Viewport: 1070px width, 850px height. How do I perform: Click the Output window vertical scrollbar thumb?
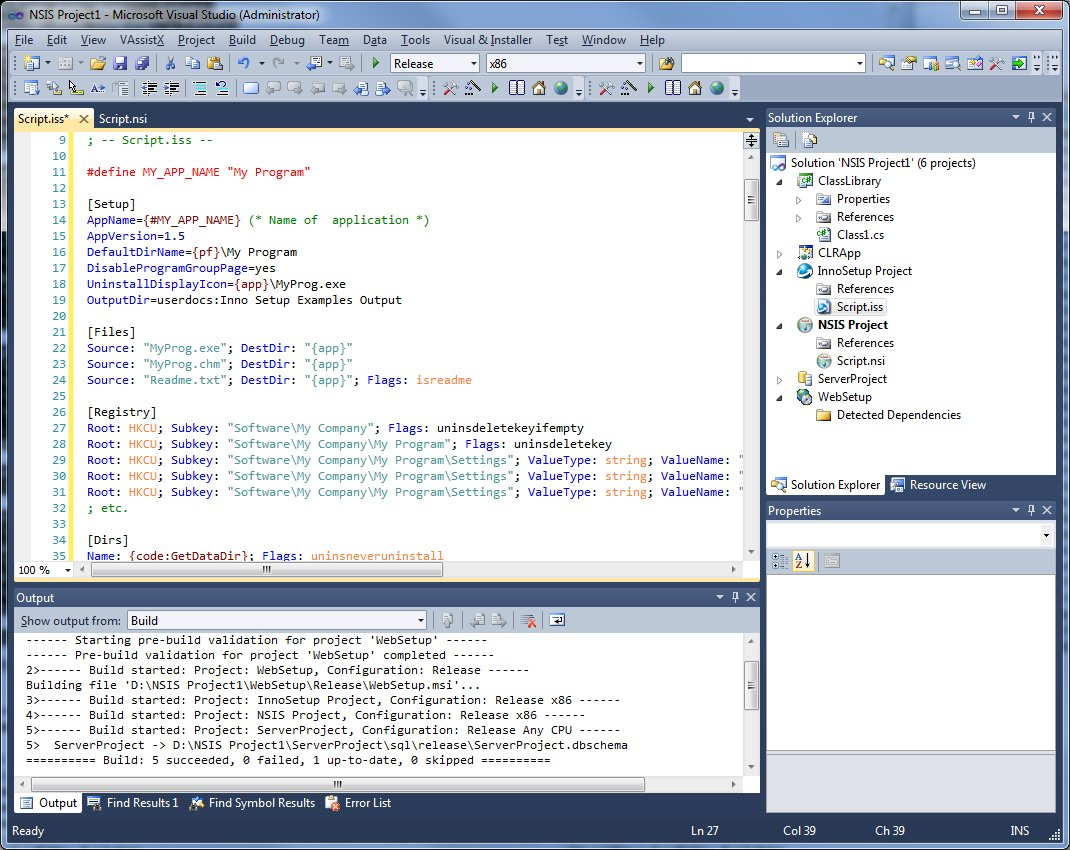(x=751, y=686)
